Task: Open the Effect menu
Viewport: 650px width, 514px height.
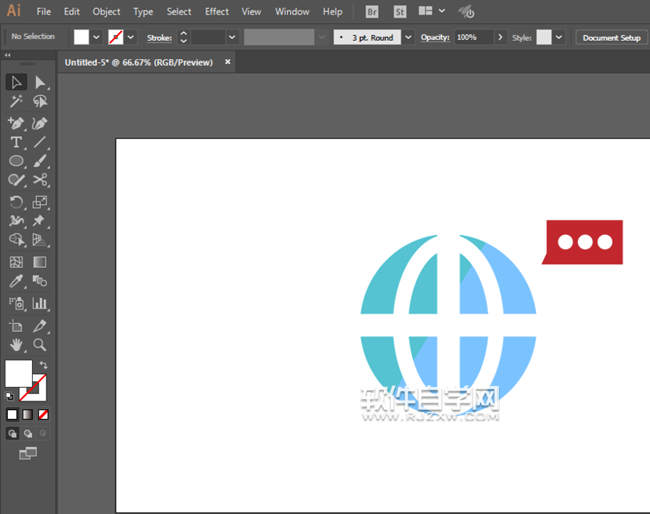Action: 216,12
